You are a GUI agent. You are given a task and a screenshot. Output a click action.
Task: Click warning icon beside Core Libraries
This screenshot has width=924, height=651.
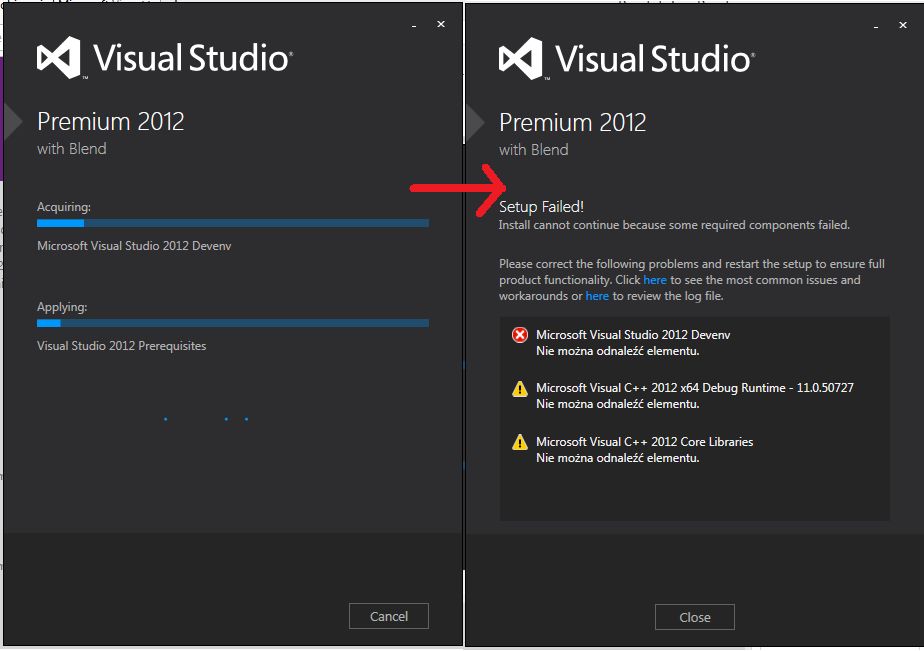[520, 442]
